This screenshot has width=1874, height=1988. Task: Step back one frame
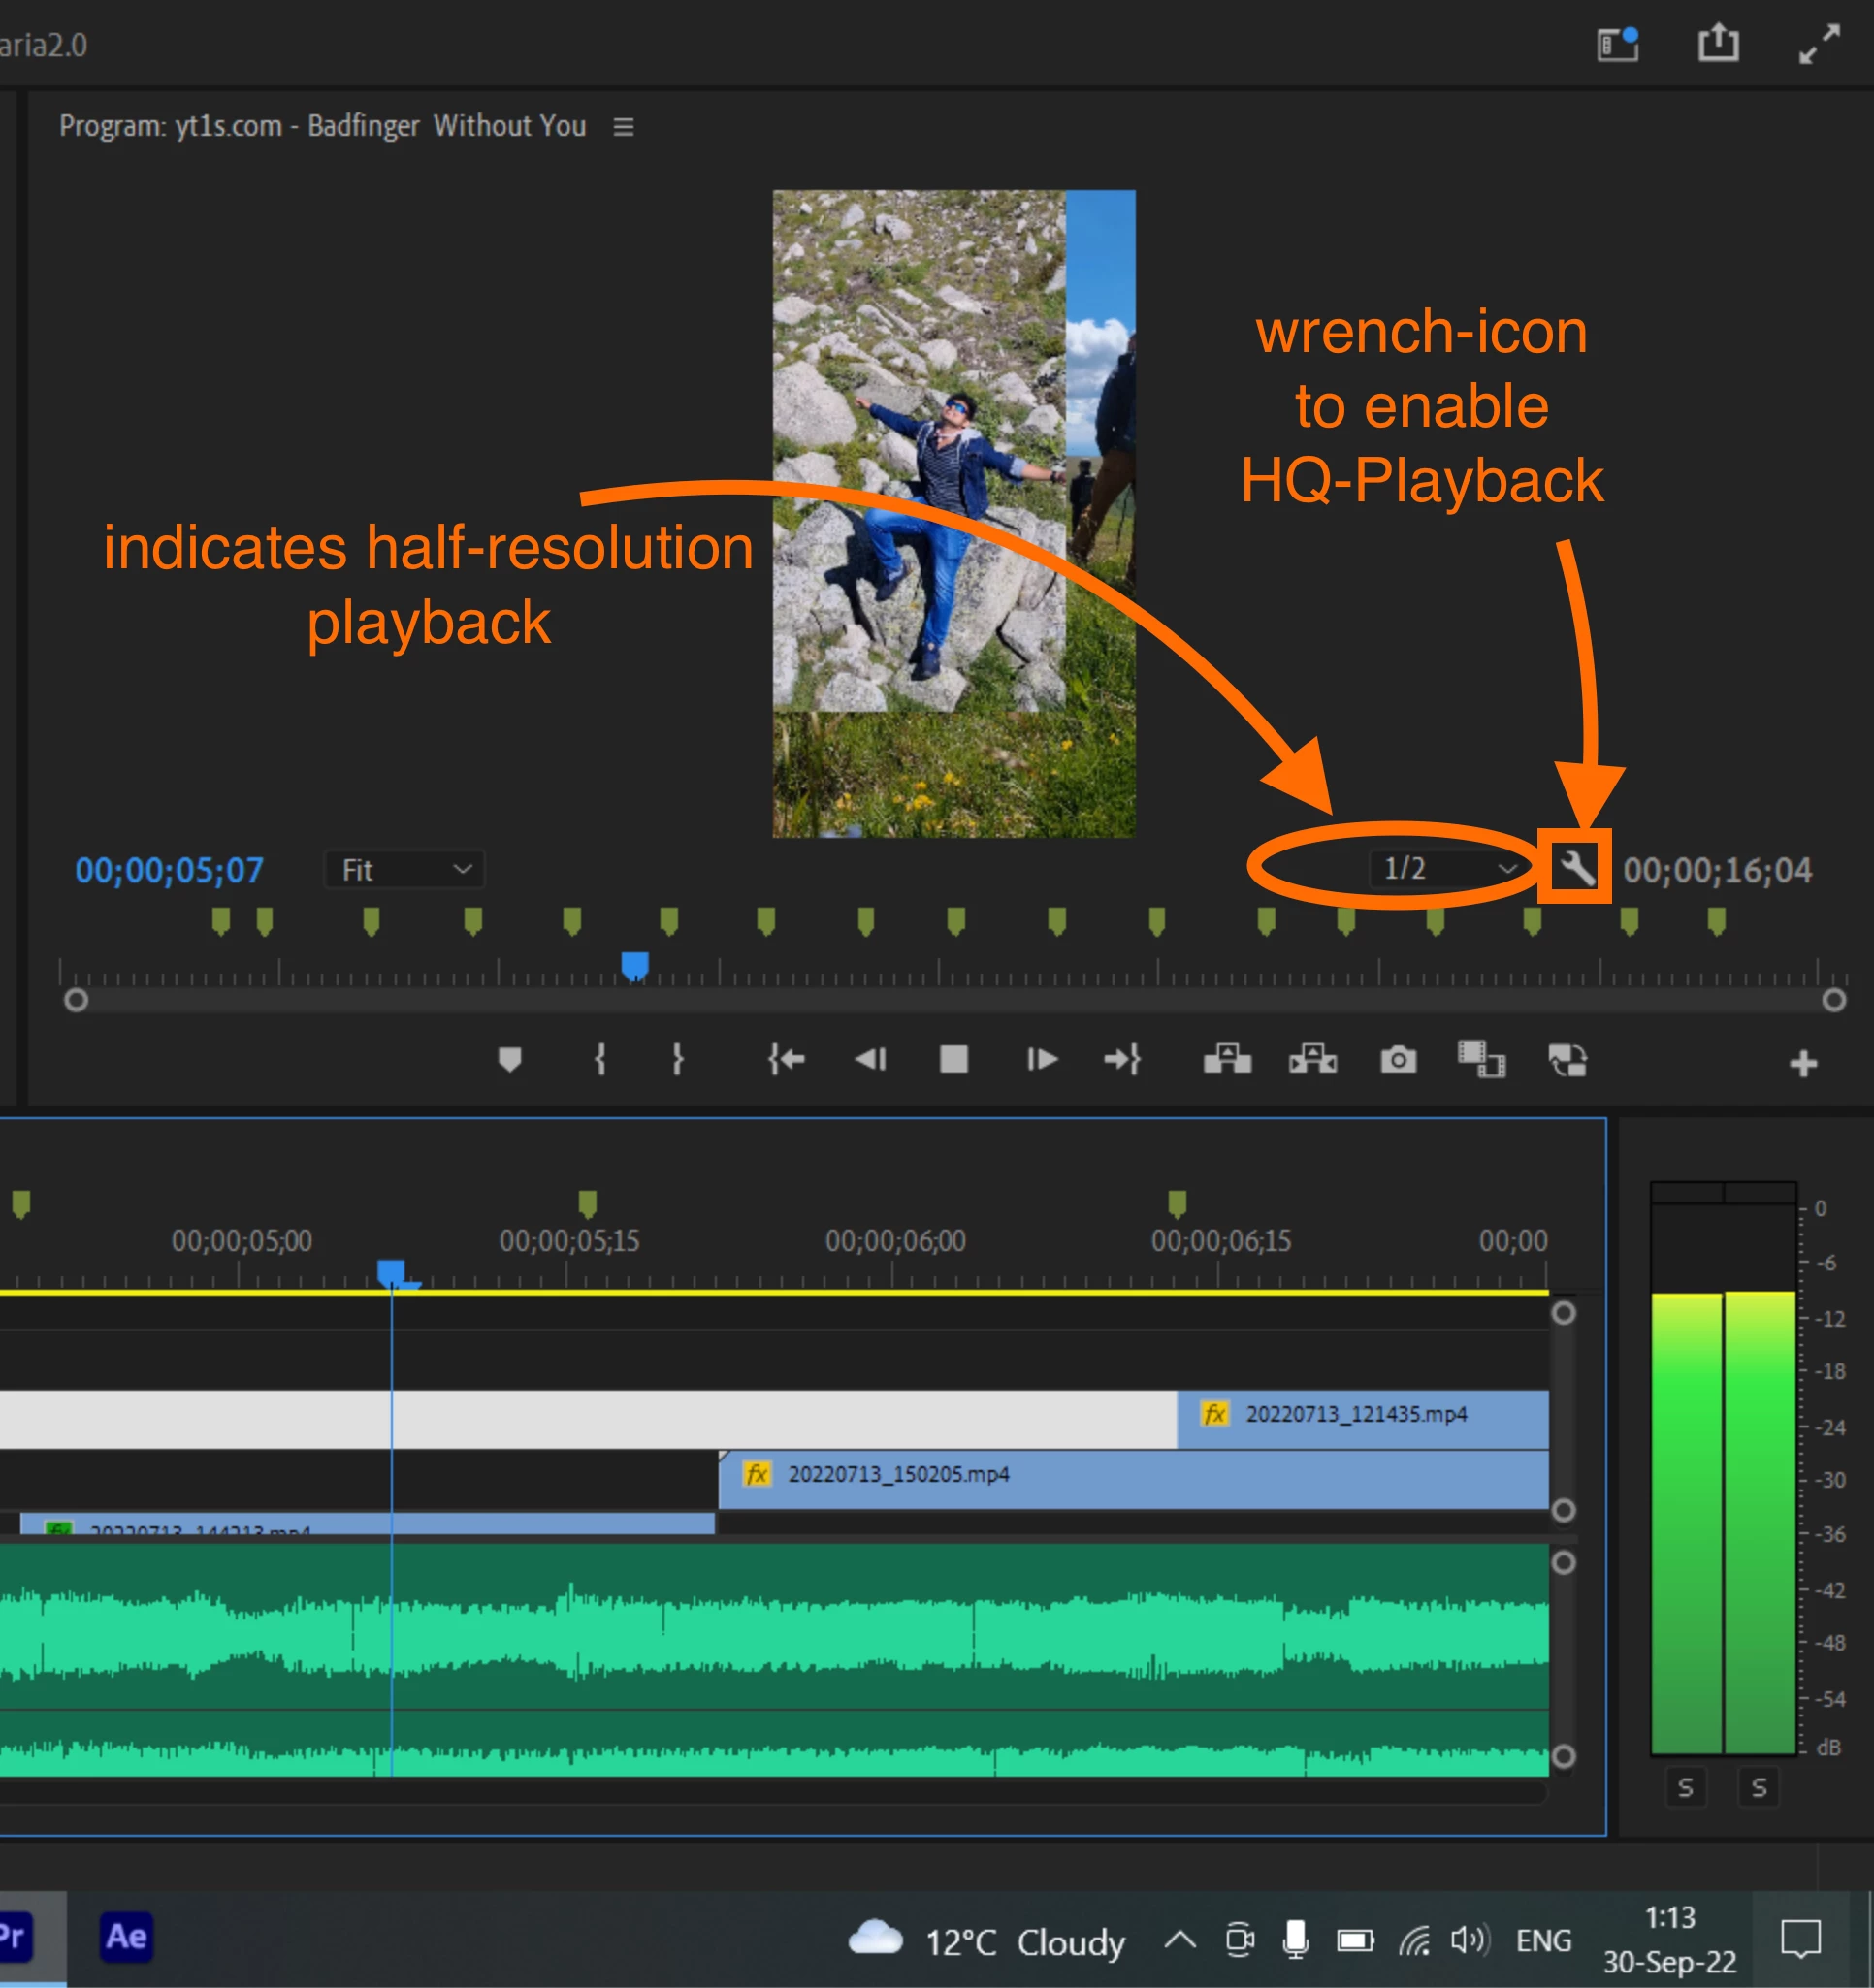pos(870,1059)
